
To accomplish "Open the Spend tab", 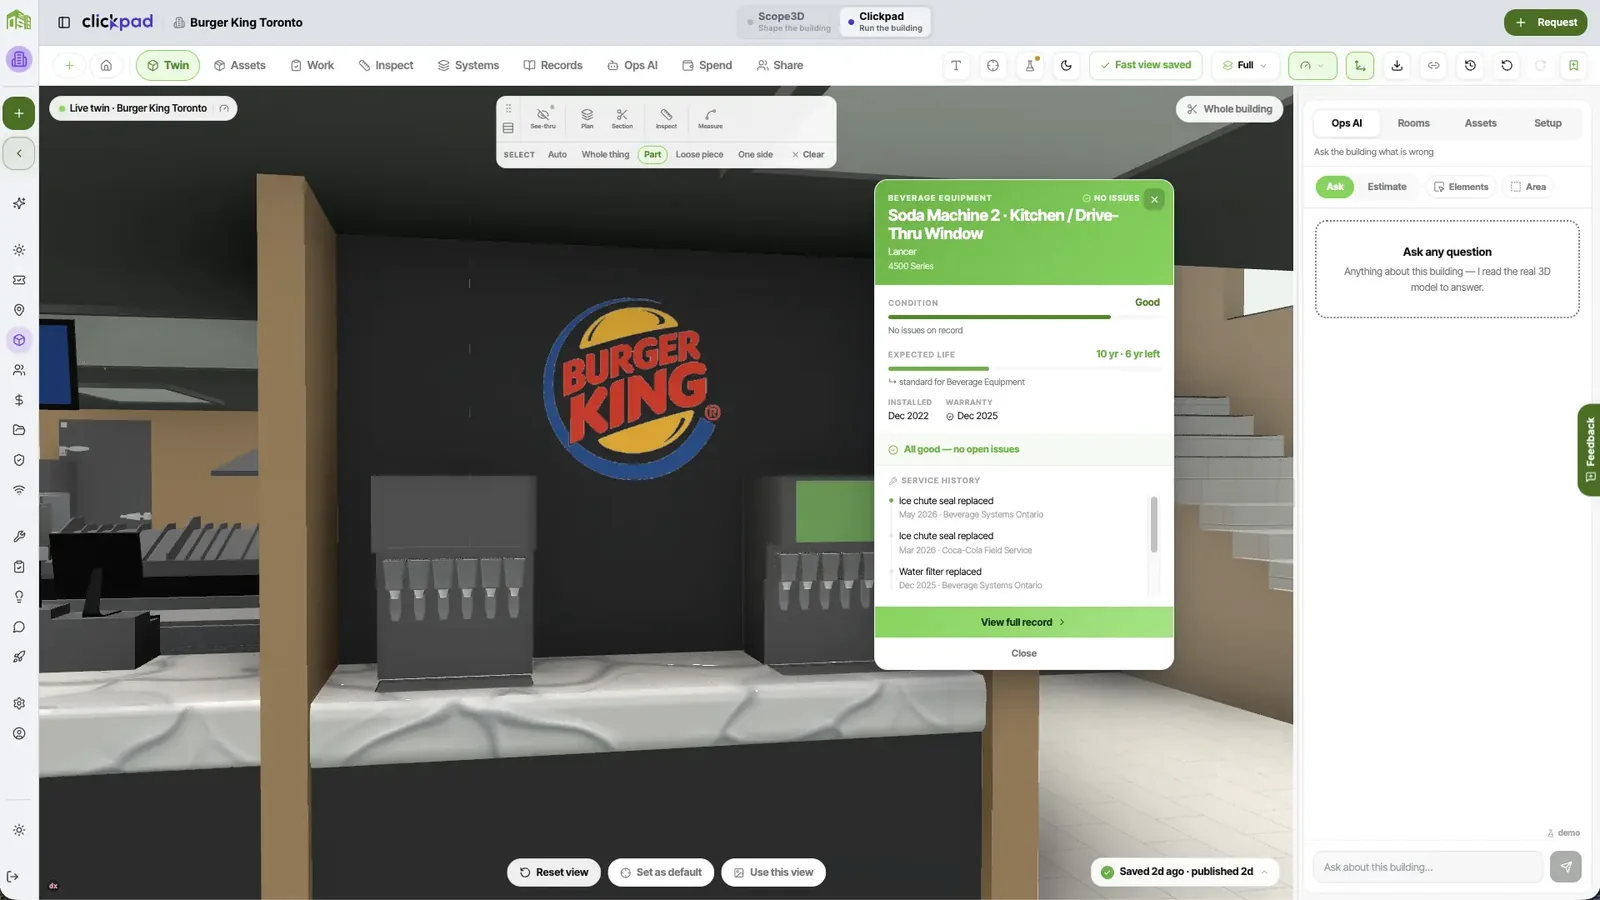I will (x=707, y=65).
